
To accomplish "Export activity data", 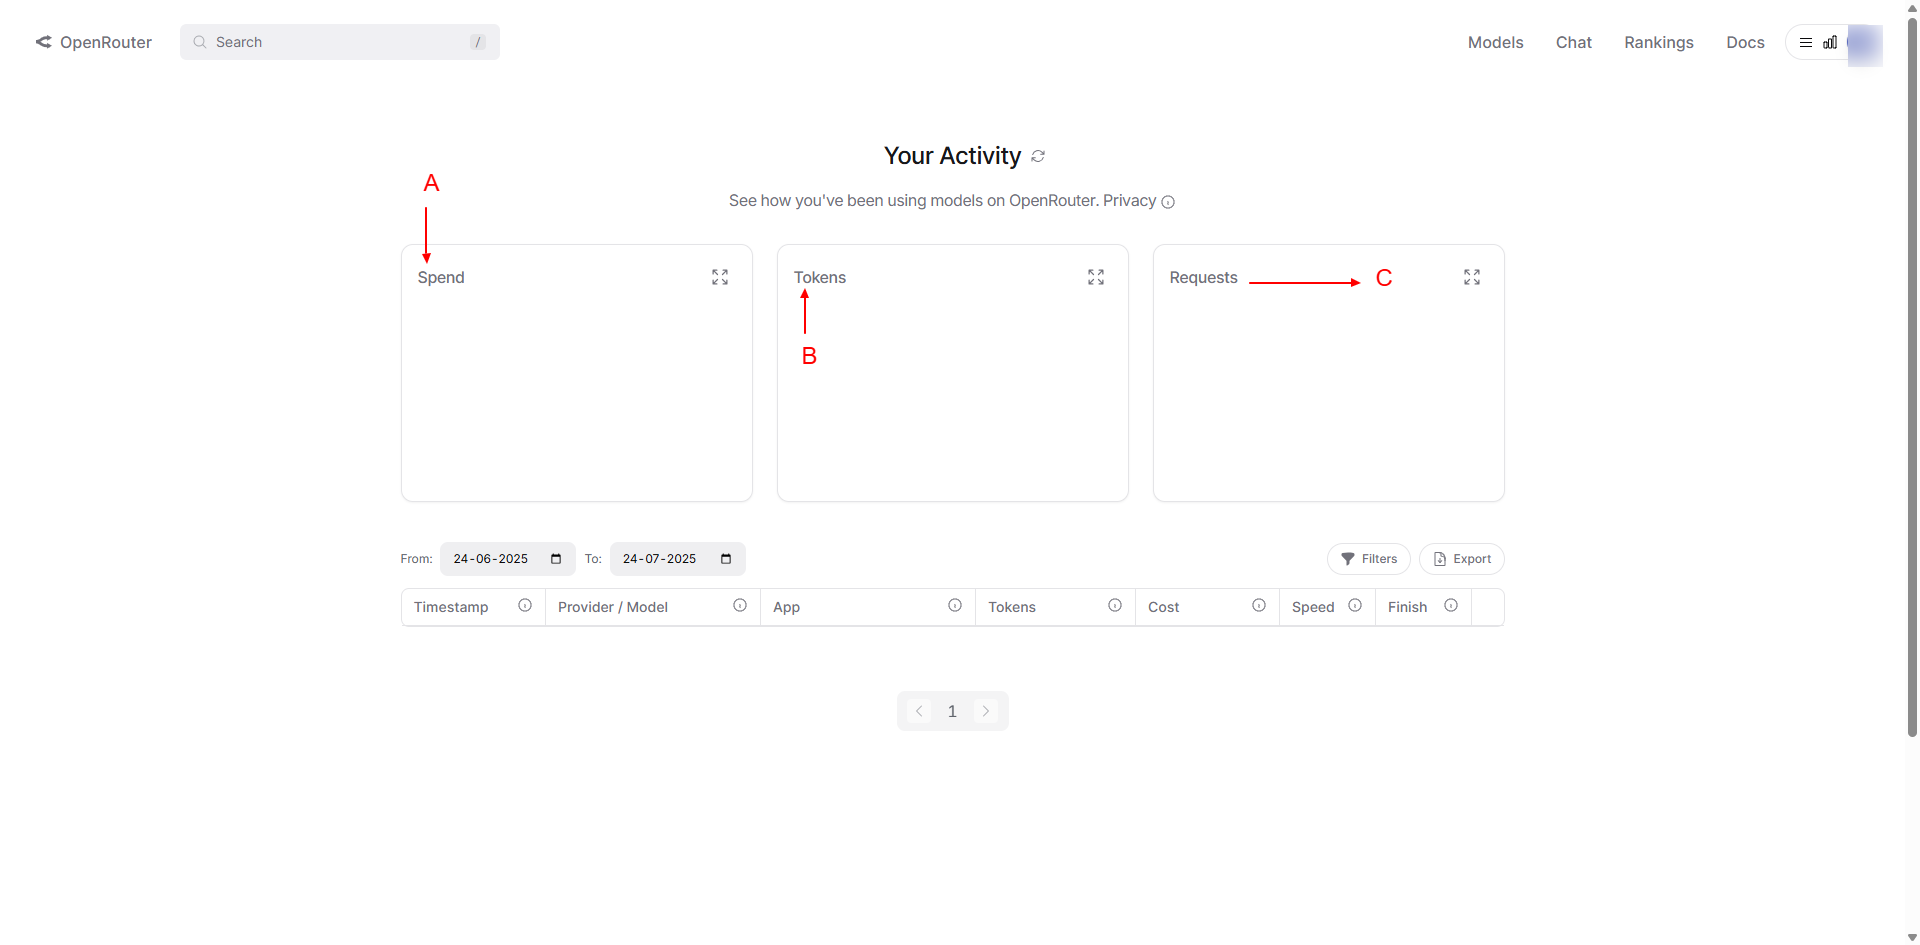I will click(1462, 559).
